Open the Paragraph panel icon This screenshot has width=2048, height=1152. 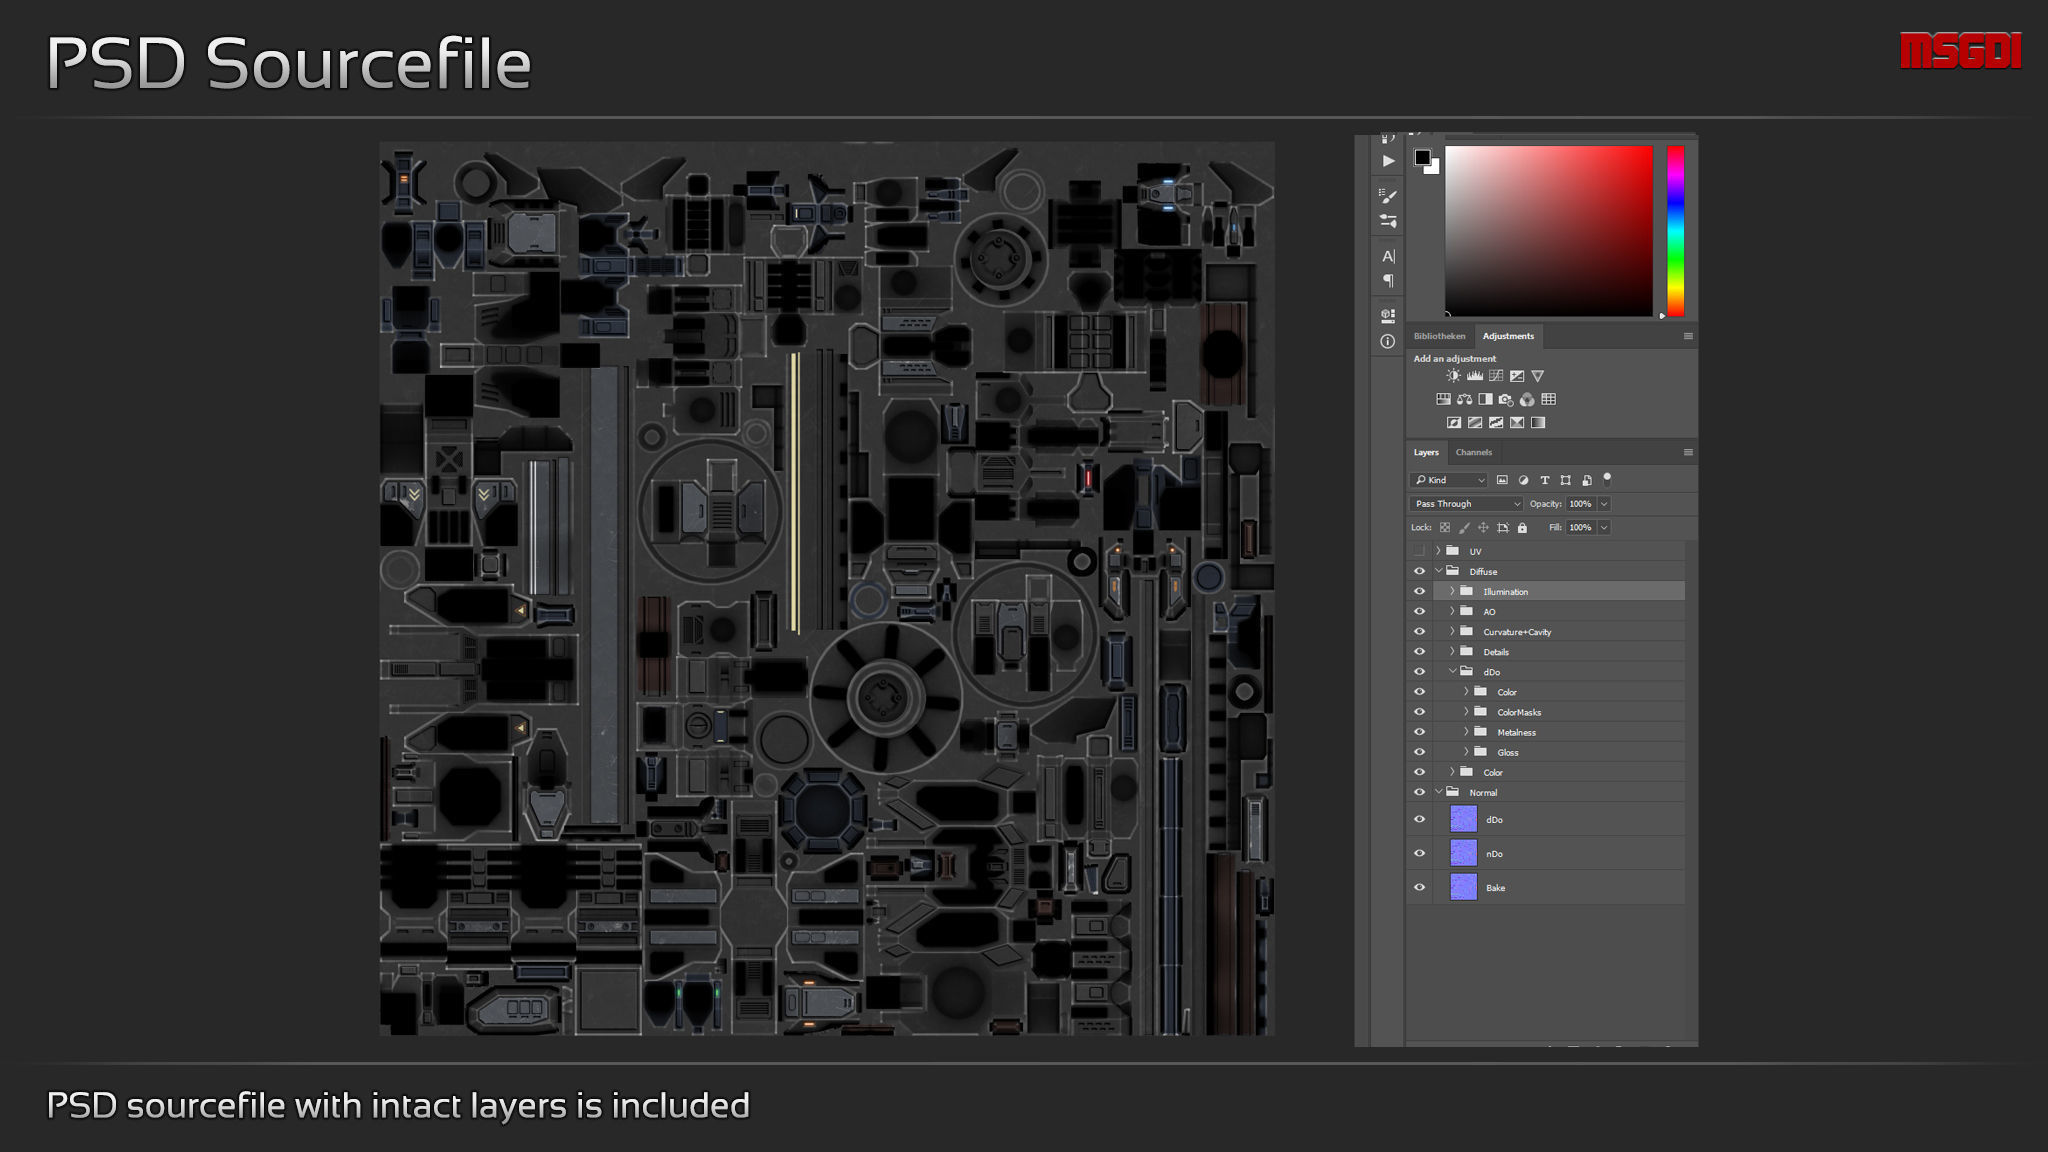click(x=1388, y=281)
